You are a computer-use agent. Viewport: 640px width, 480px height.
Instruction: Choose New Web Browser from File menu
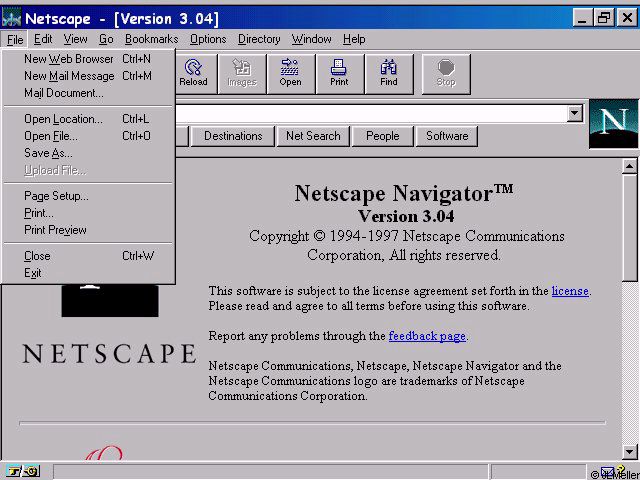click(x=88, y=59)
